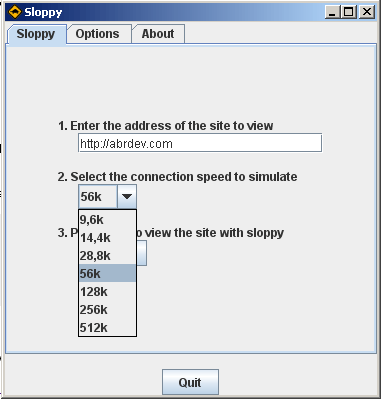Click the Sloppy title bar app icon
381x399 pixels.
[x=15, y=12]
